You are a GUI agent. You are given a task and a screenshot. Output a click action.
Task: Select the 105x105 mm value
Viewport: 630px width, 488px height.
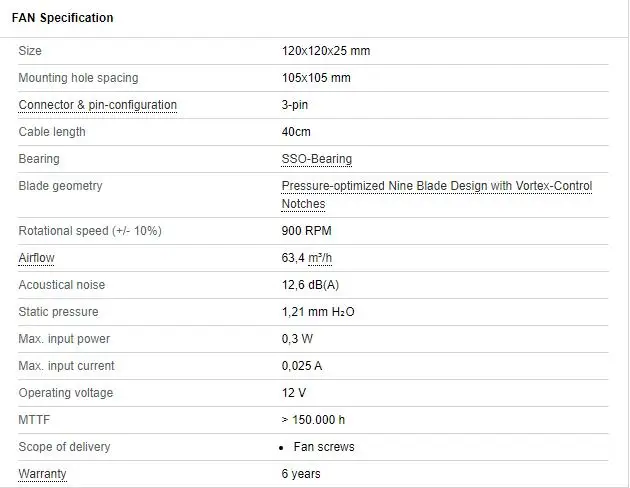[x=316, y=78]
